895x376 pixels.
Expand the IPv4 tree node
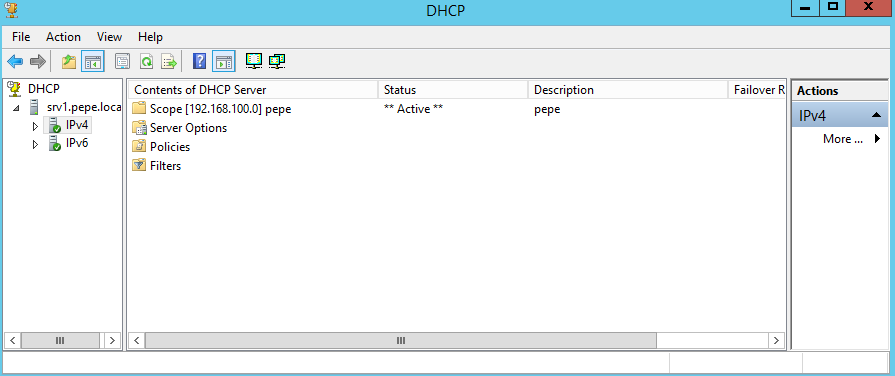coord(35,126)
